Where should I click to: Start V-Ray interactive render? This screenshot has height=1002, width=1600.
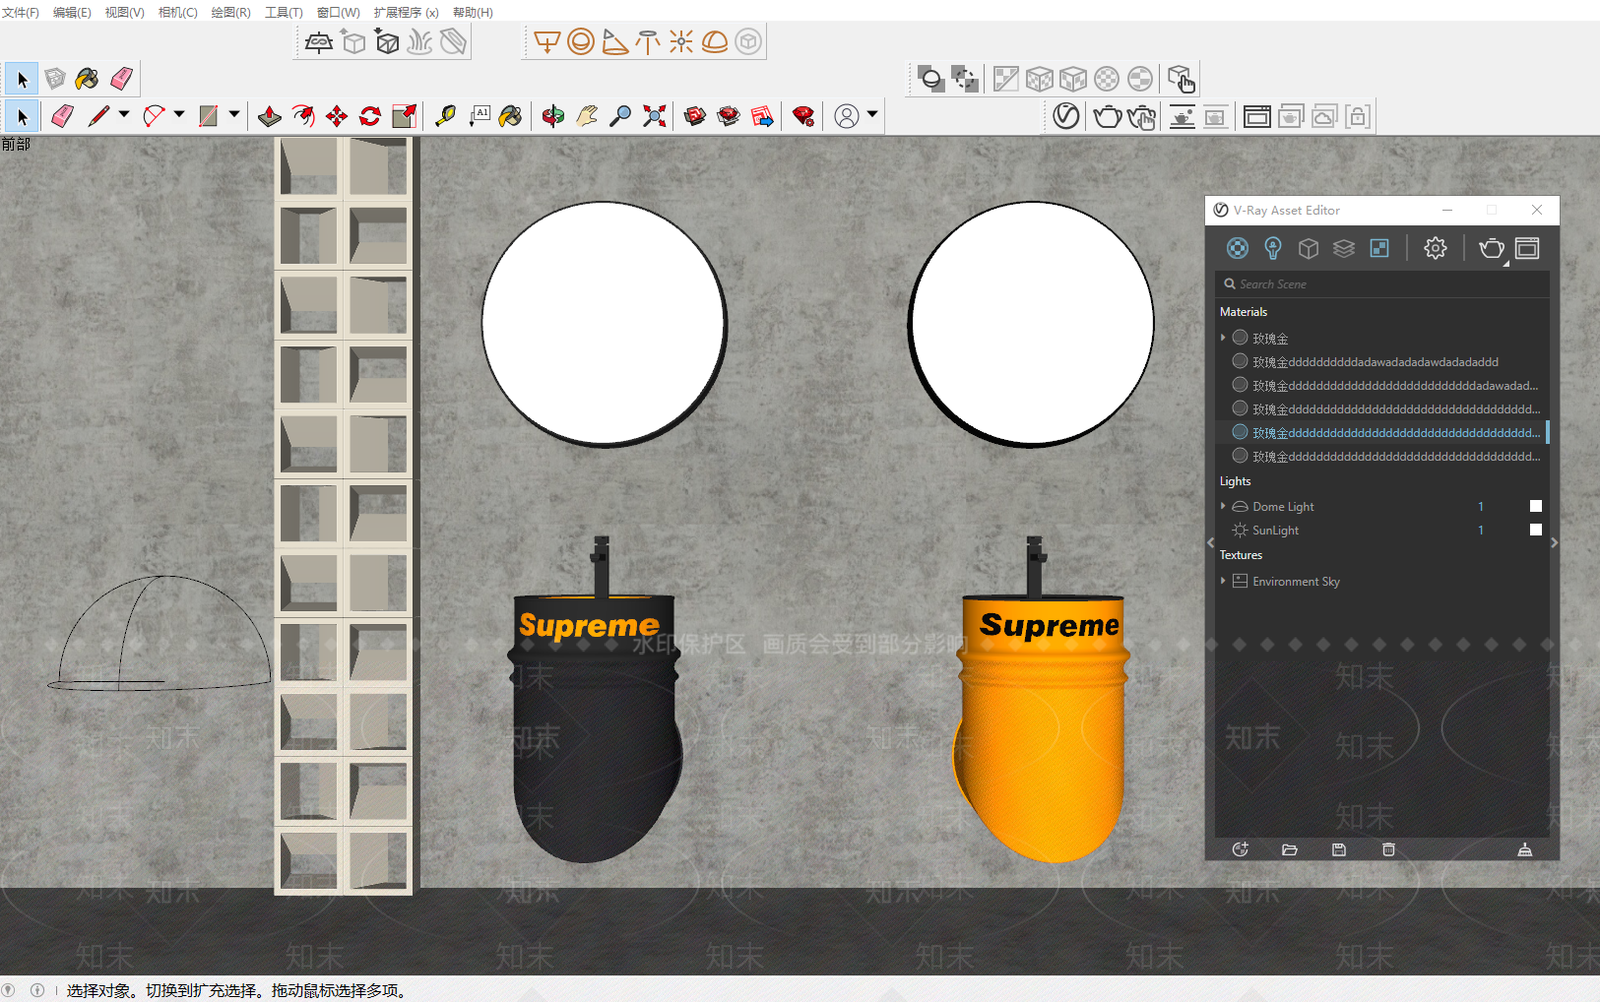click(1141, 117)
